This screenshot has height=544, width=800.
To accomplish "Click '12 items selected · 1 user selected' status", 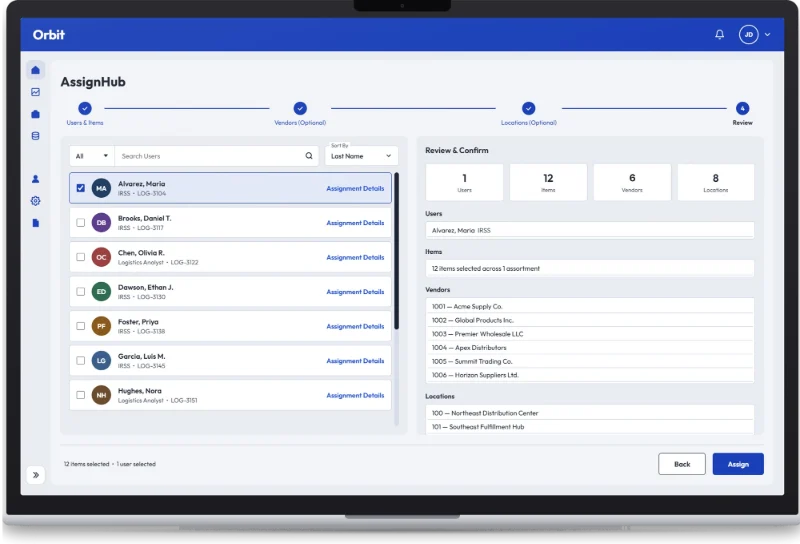I will (110, 464).
